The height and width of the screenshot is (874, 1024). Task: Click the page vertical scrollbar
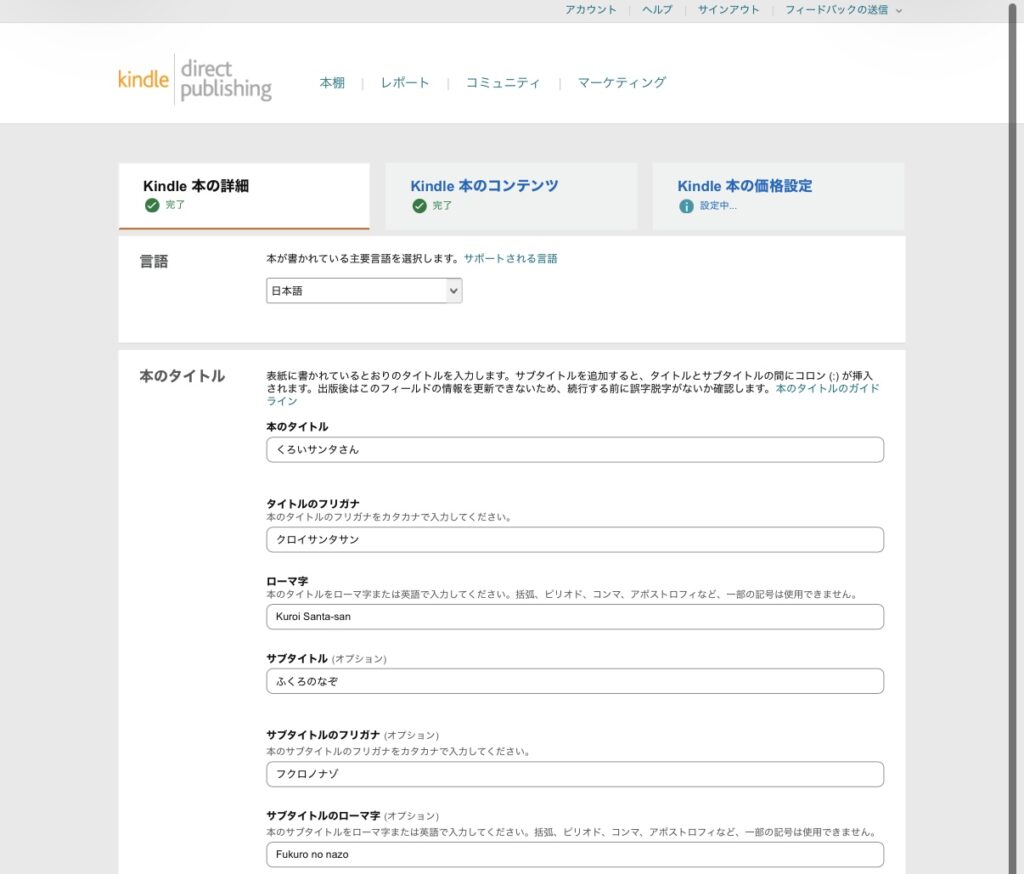click(1013, 437)
